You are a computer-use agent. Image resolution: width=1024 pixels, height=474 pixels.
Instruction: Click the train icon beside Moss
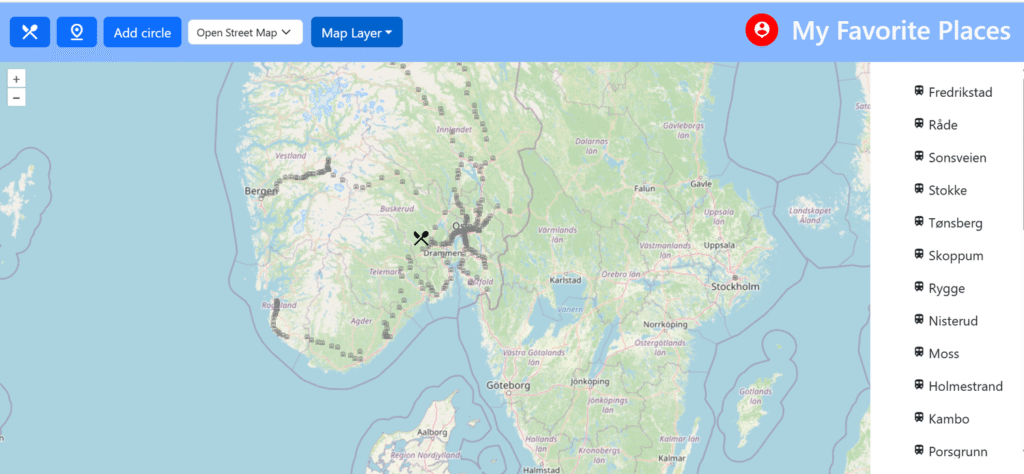coord(919,353)
